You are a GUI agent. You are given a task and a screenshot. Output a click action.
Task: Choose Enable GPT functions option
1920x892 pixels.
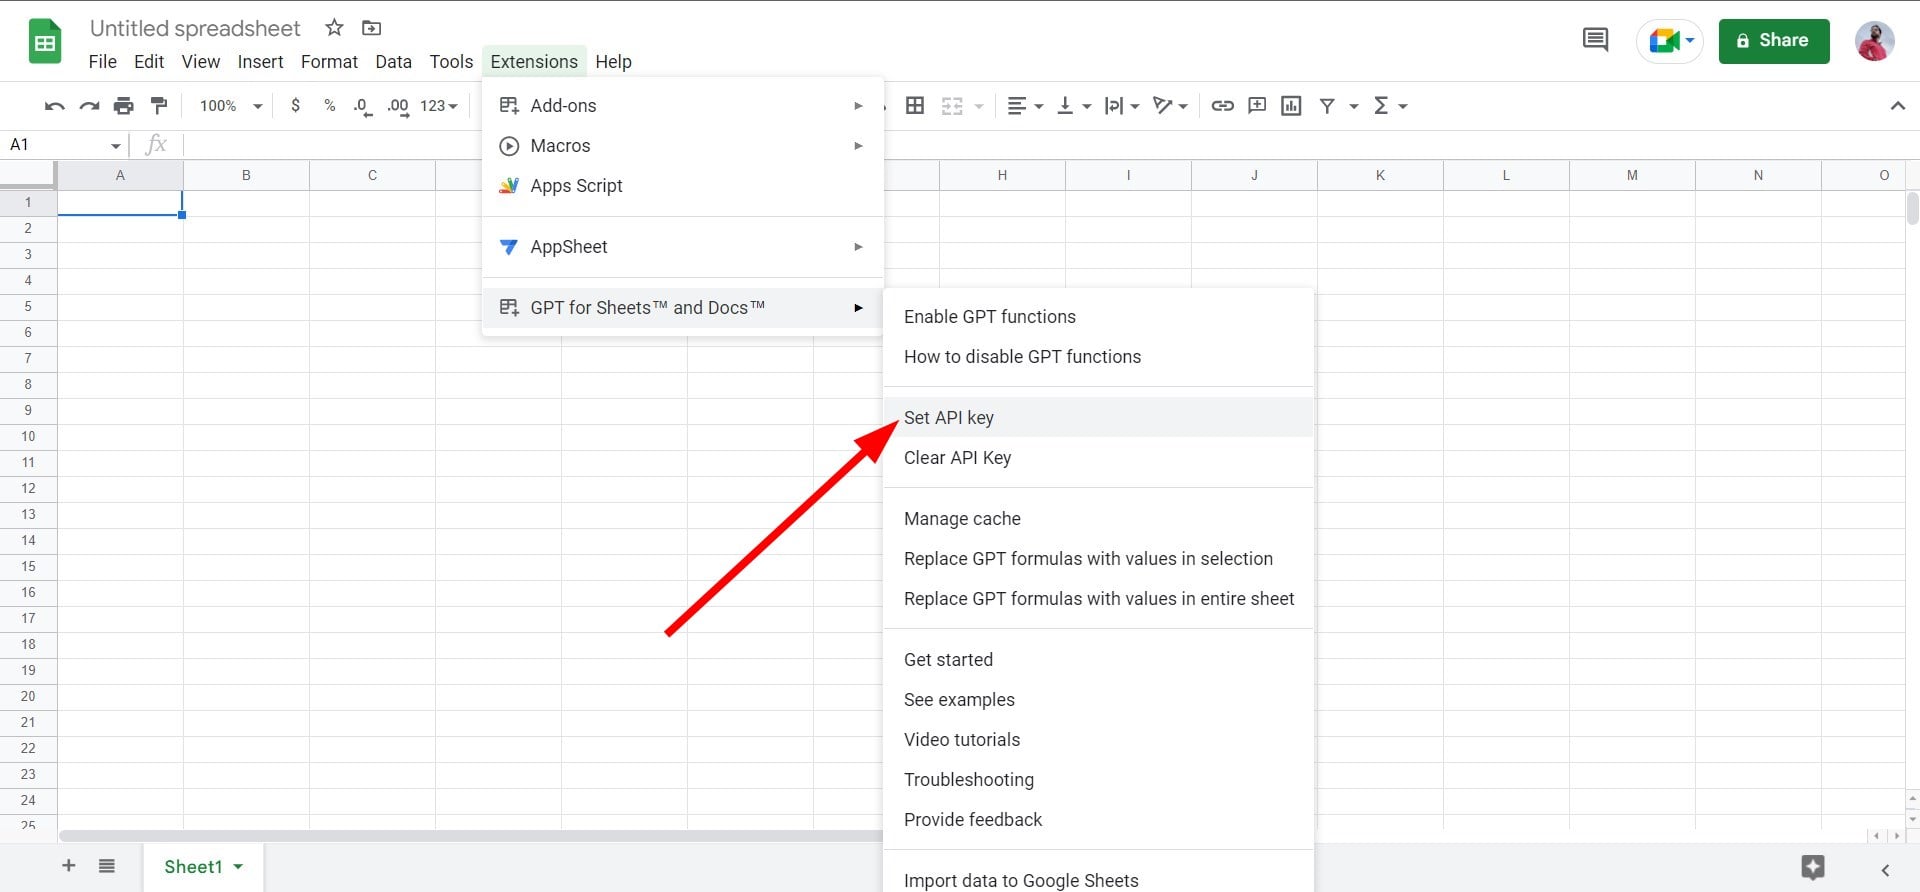coord(990,317)
